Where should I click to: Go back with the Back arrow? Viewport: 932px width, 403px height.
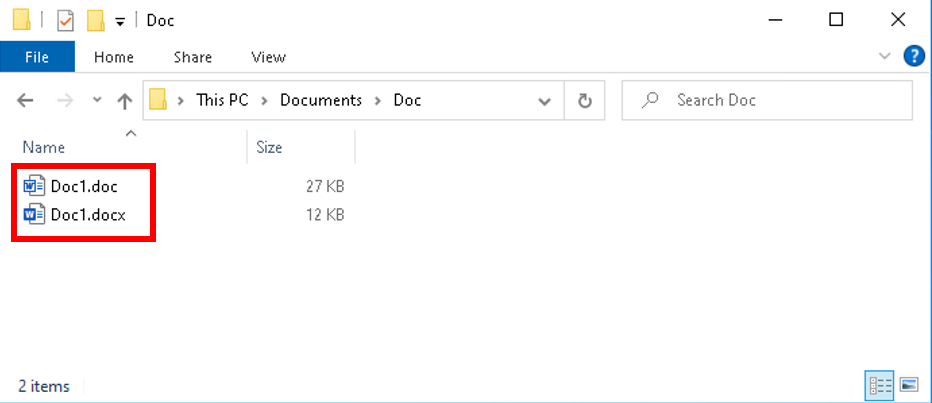point(26,100)
